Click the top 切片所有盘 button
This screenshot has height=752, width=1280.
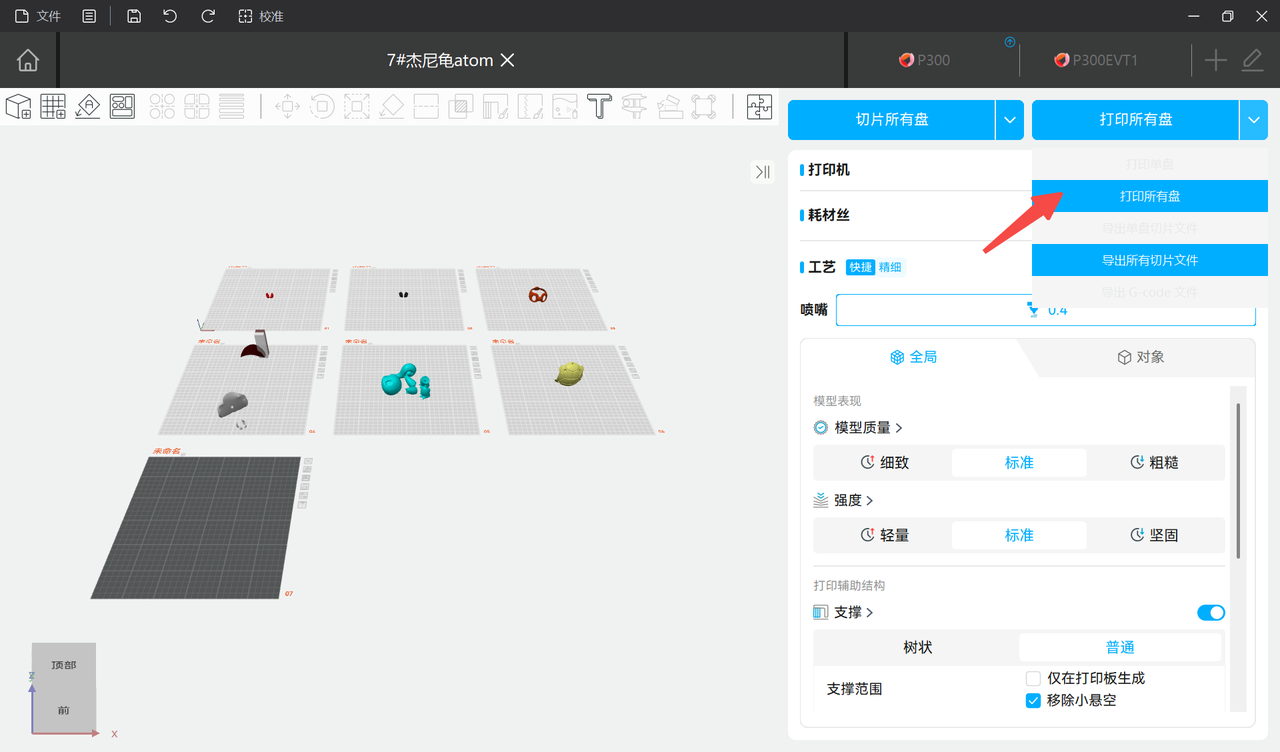click(892, 120)
